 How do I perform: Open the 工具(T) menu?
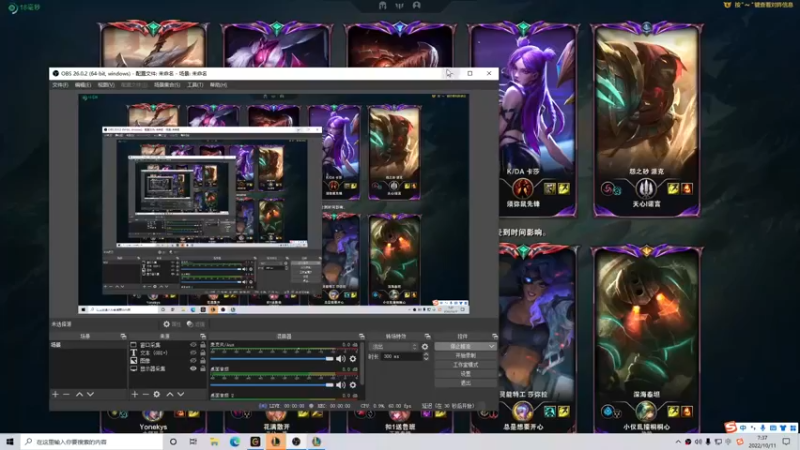[x=195, y=85]
